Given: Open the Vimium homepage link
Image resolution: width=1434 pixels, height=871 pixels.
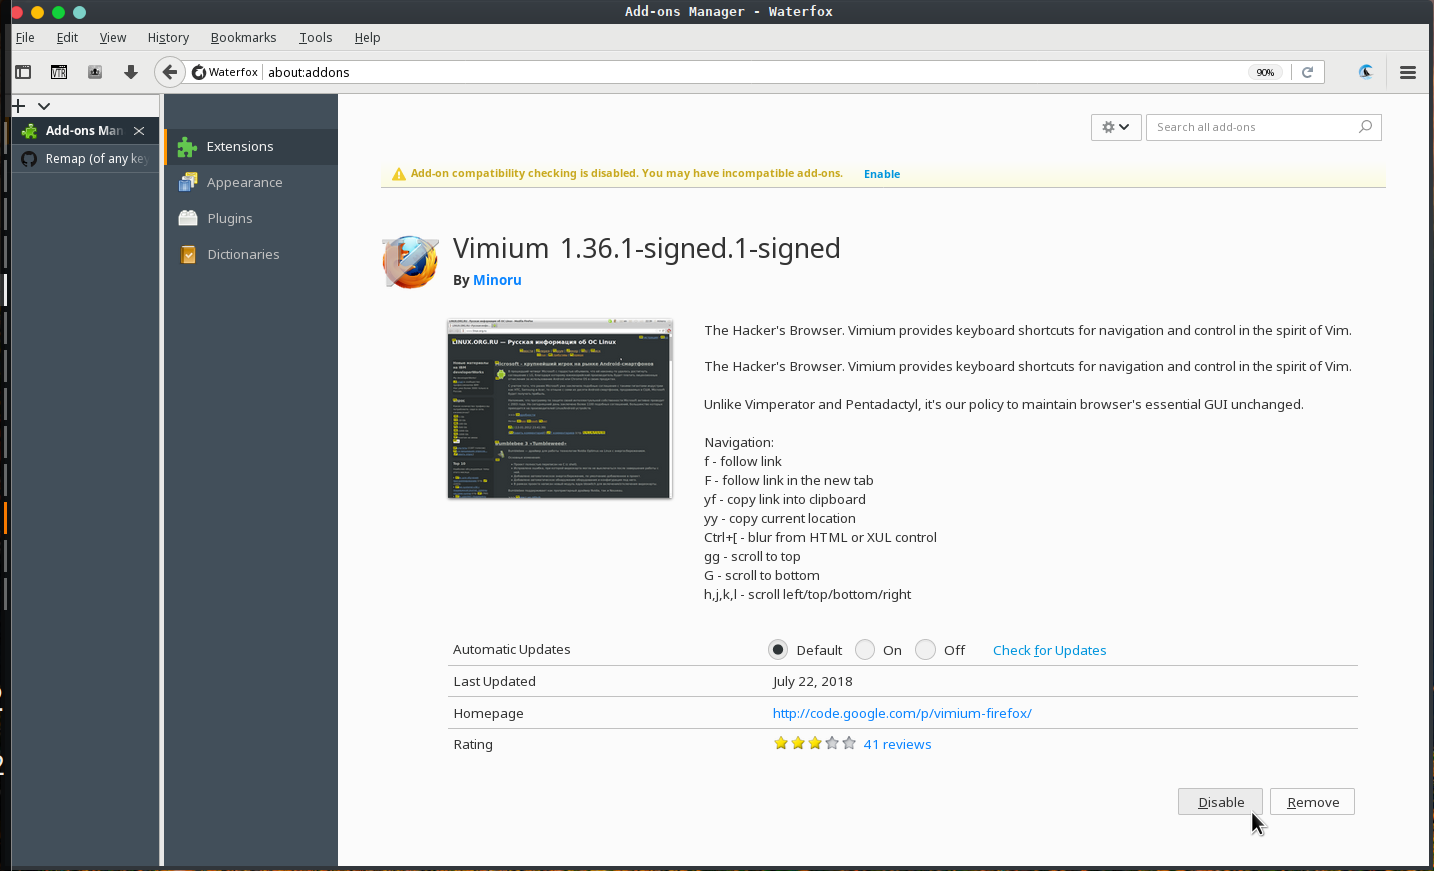Looking at the screenshot, I should tap(902, 713).
